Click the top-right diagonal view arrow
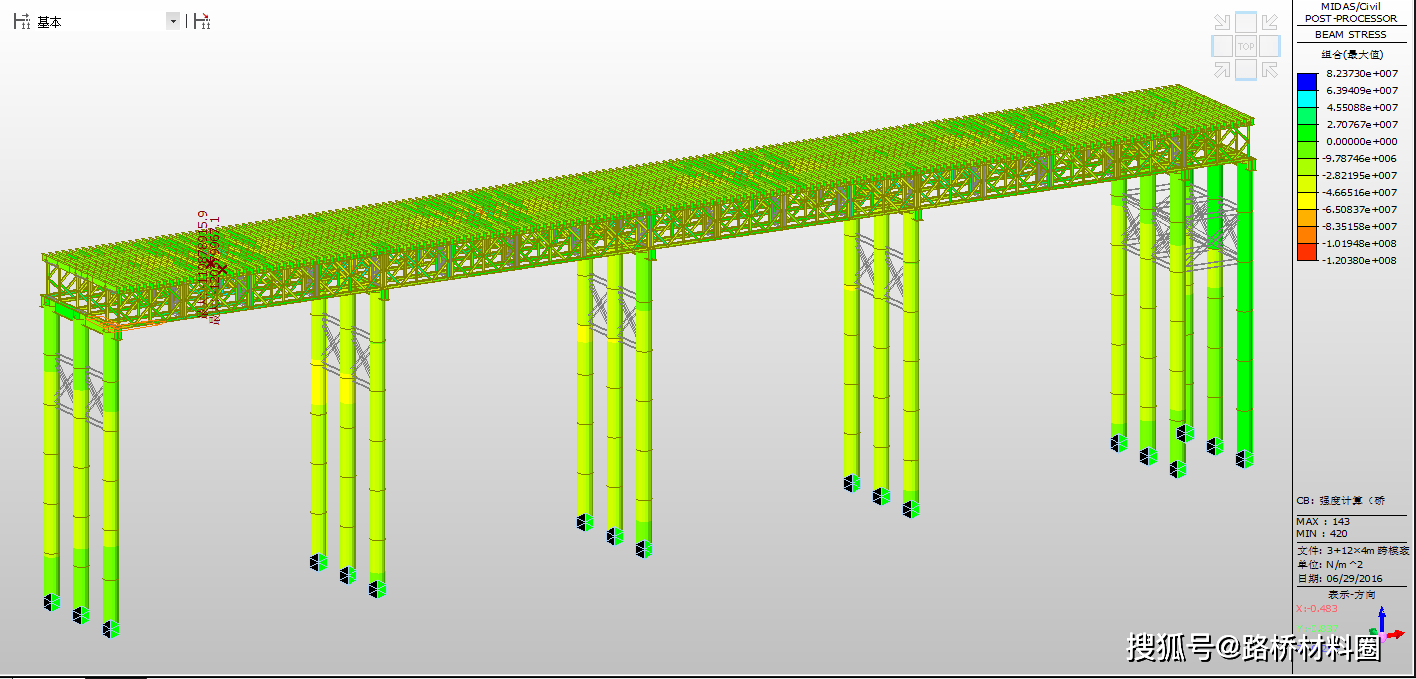 tap(1269, 23)
